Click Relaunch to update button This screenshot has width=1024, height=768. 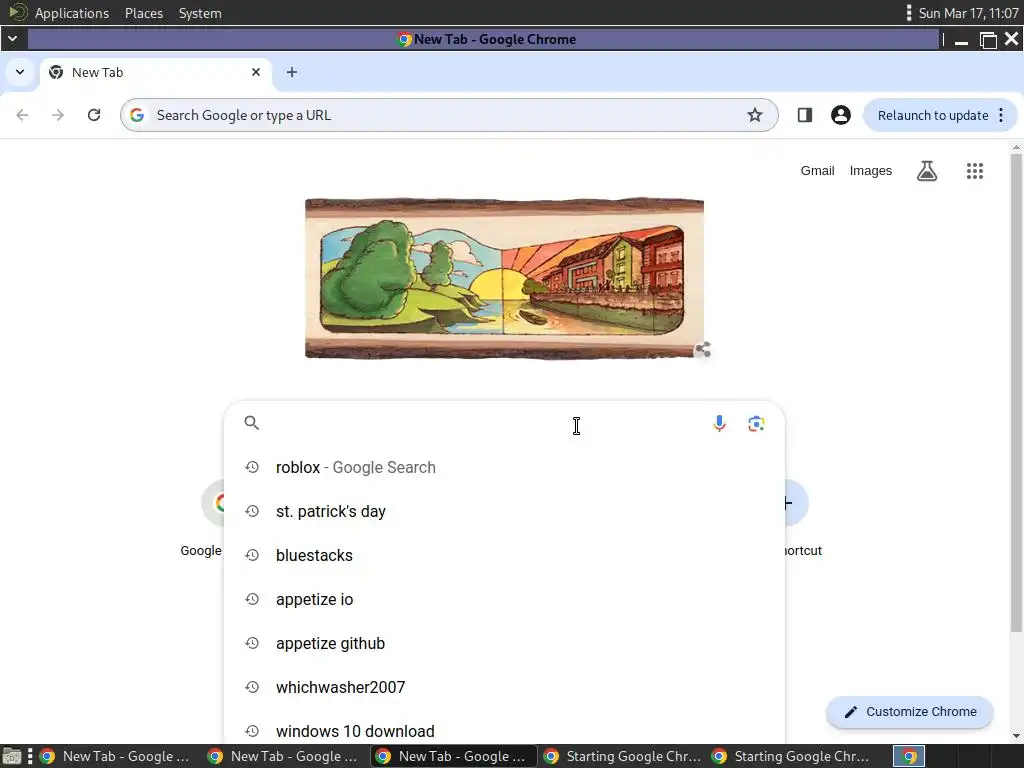tap(933, 116)
